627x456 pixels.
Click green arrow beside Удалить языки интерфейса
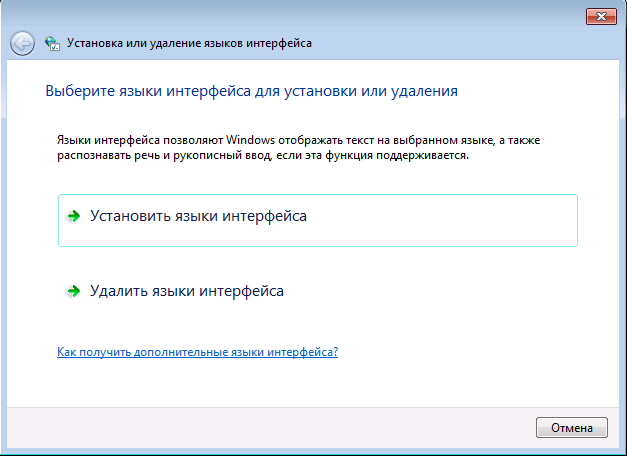(x=74, y=291)
